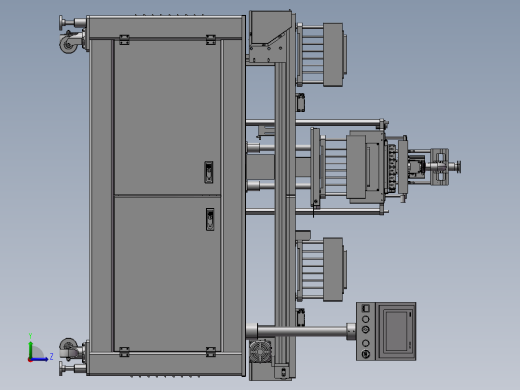The image size is (520, 390).
Task: Pick the latch handle on the upper cabinet door
Action: pyautogui.click(x=209, y=172)
